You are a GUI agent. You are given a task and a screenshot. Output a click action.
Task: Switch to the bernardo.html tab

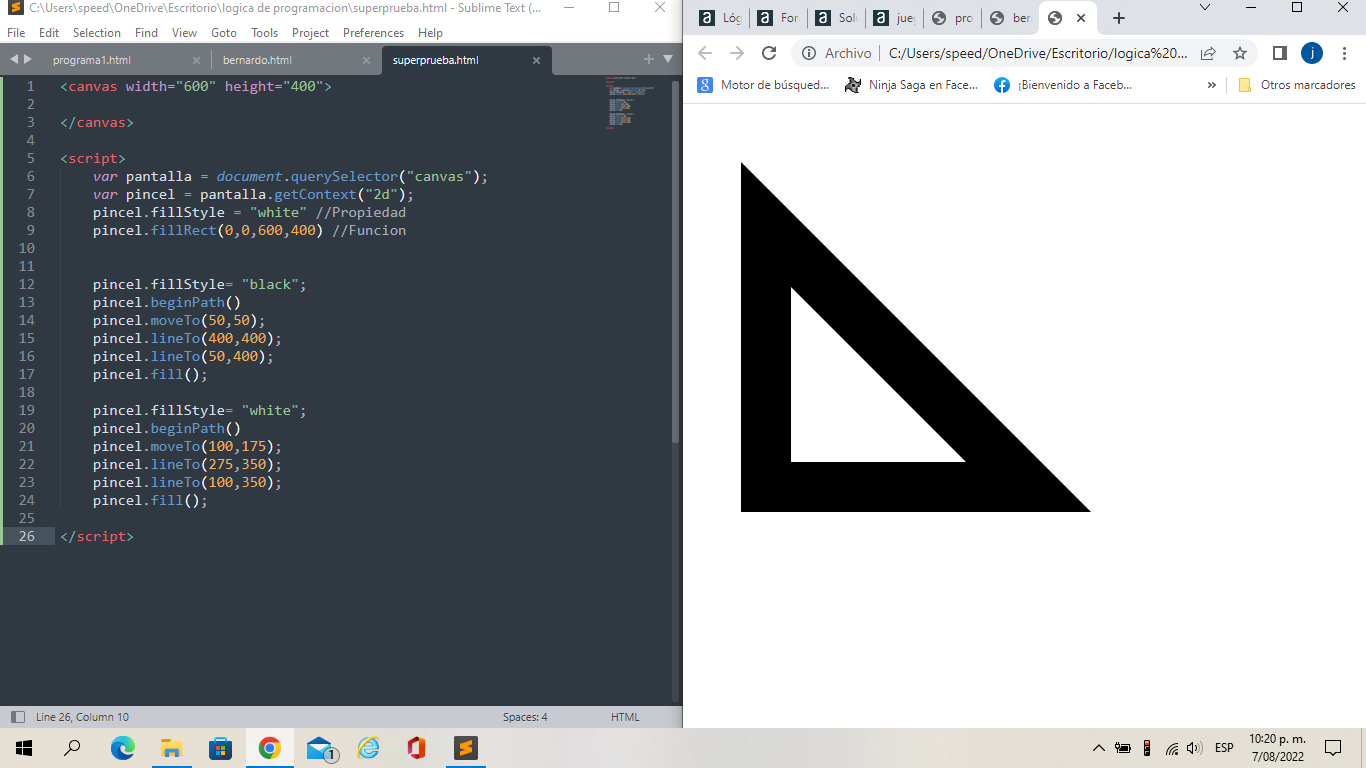click(x=257, y=60)
